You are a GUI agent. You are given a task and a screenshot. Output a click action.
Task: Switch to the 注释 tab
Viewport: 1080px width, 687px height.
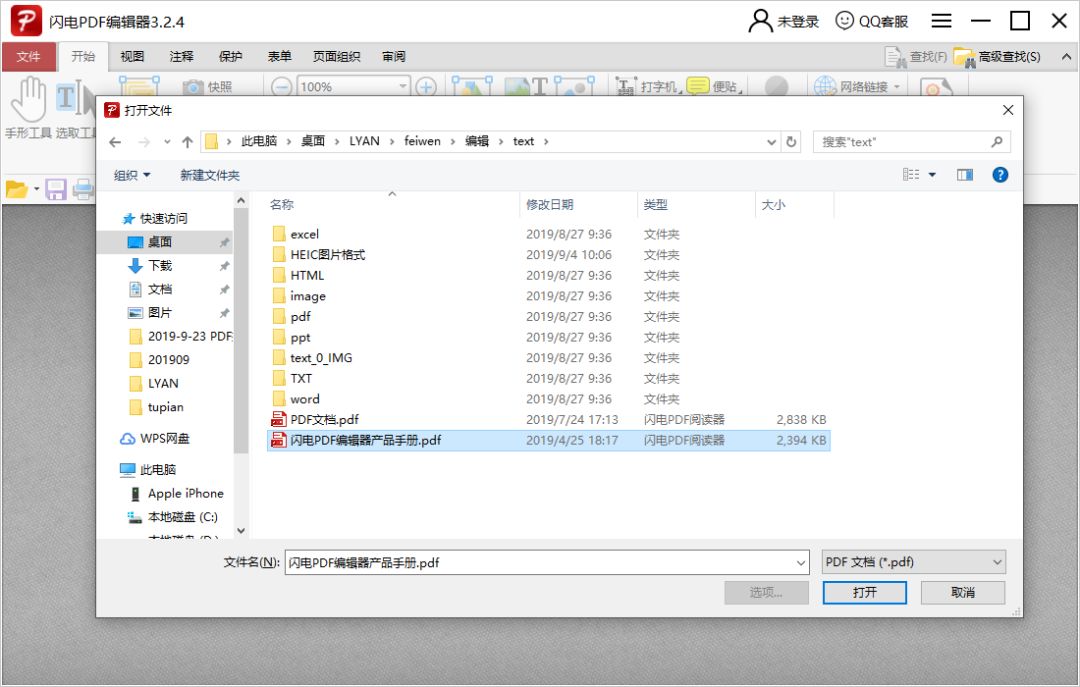point(181,57)
